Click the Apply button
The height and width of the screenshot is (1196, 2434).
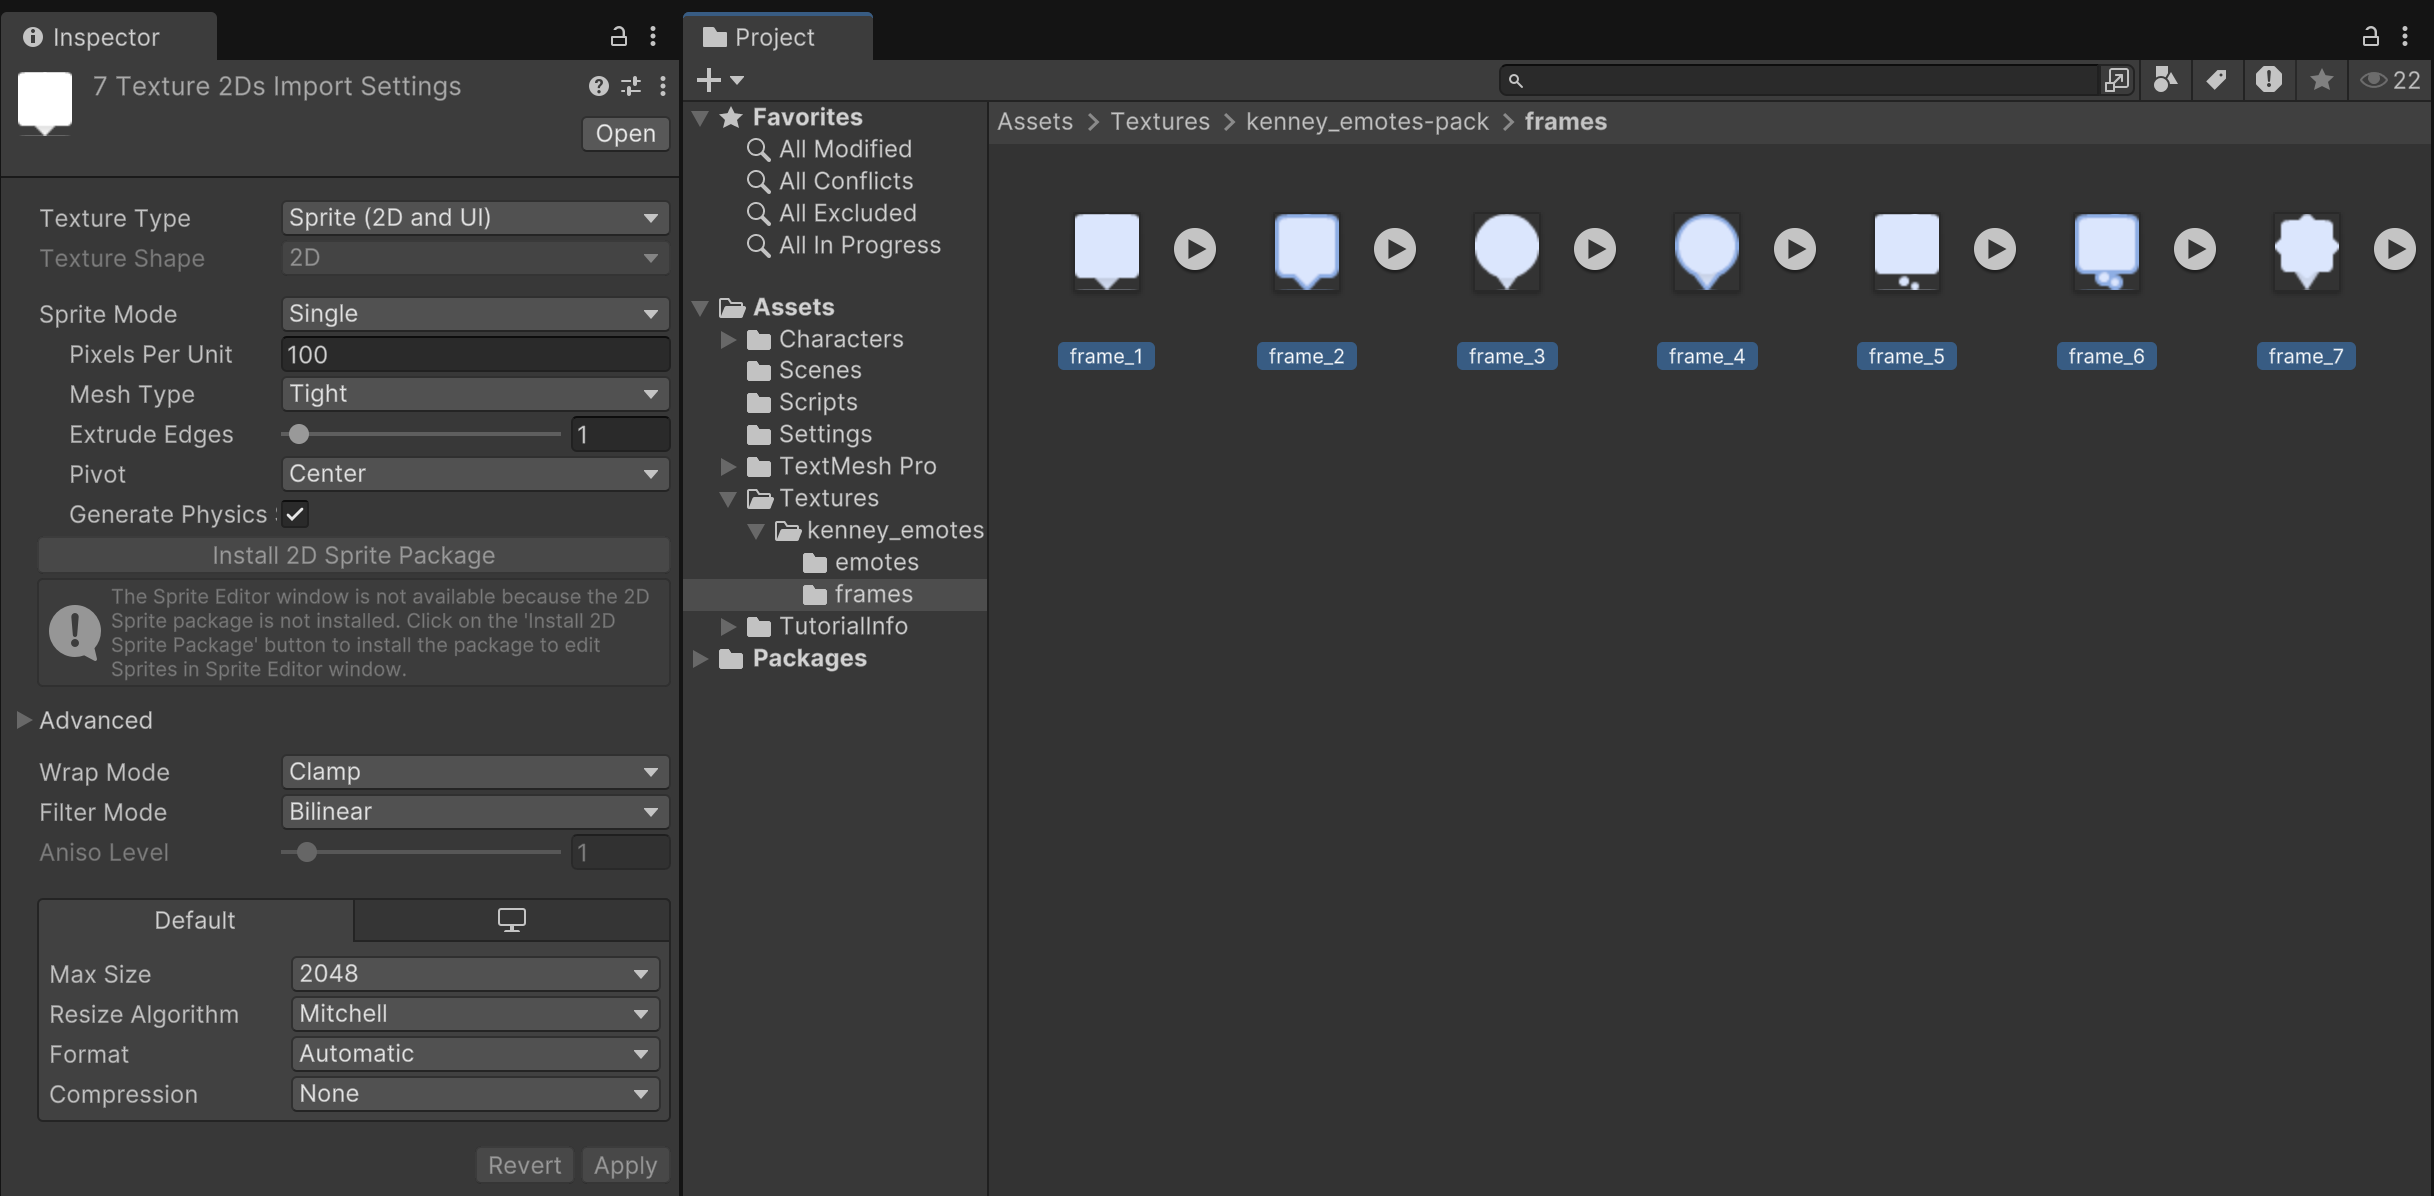pos(624,1165)
